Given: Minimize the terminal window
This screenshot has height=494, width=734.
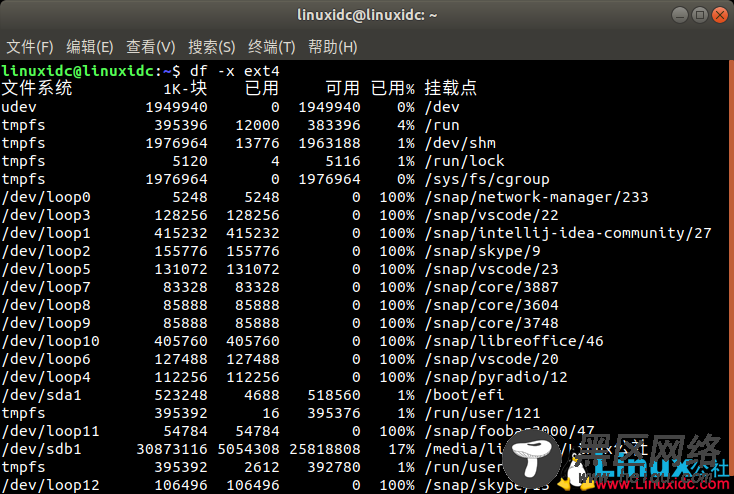Looking at the screenshot, I should pos(680,15).
